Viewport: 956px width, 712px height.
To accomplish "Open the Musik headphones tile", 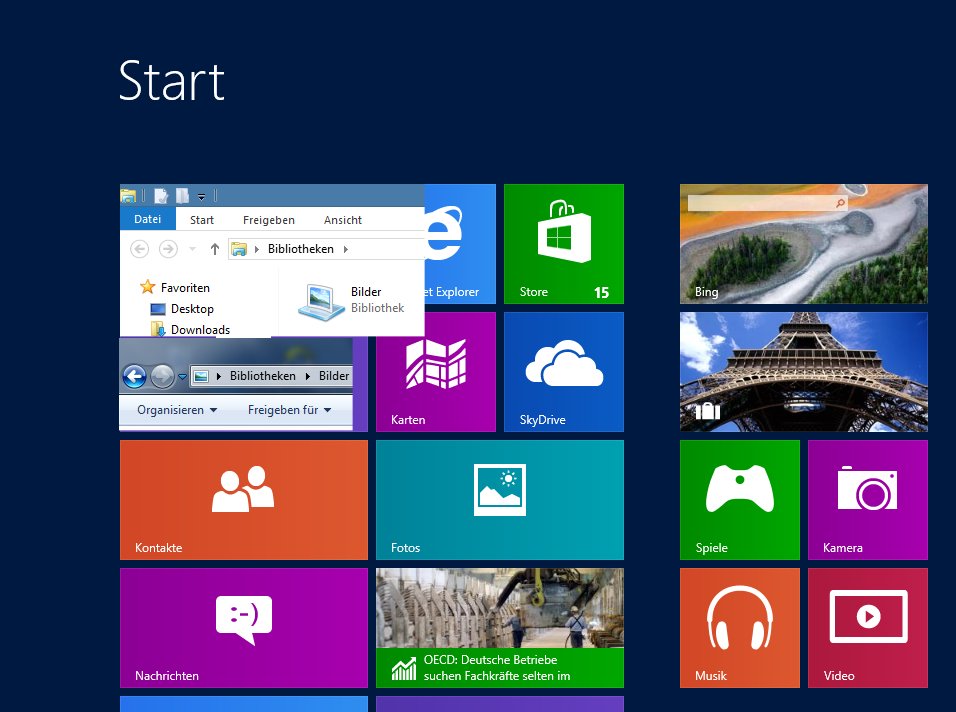I will coord(740,628).
